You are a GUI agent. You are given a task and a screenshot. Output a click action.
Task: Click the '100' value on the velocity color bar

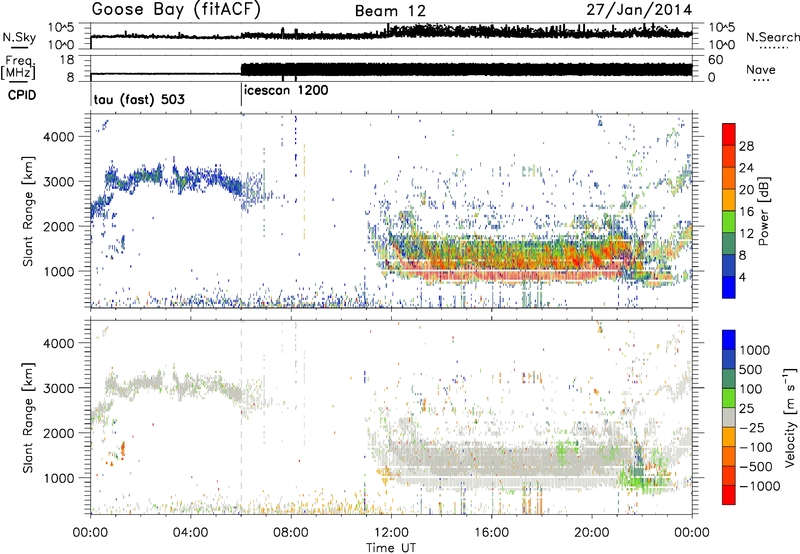pos(751,389)
